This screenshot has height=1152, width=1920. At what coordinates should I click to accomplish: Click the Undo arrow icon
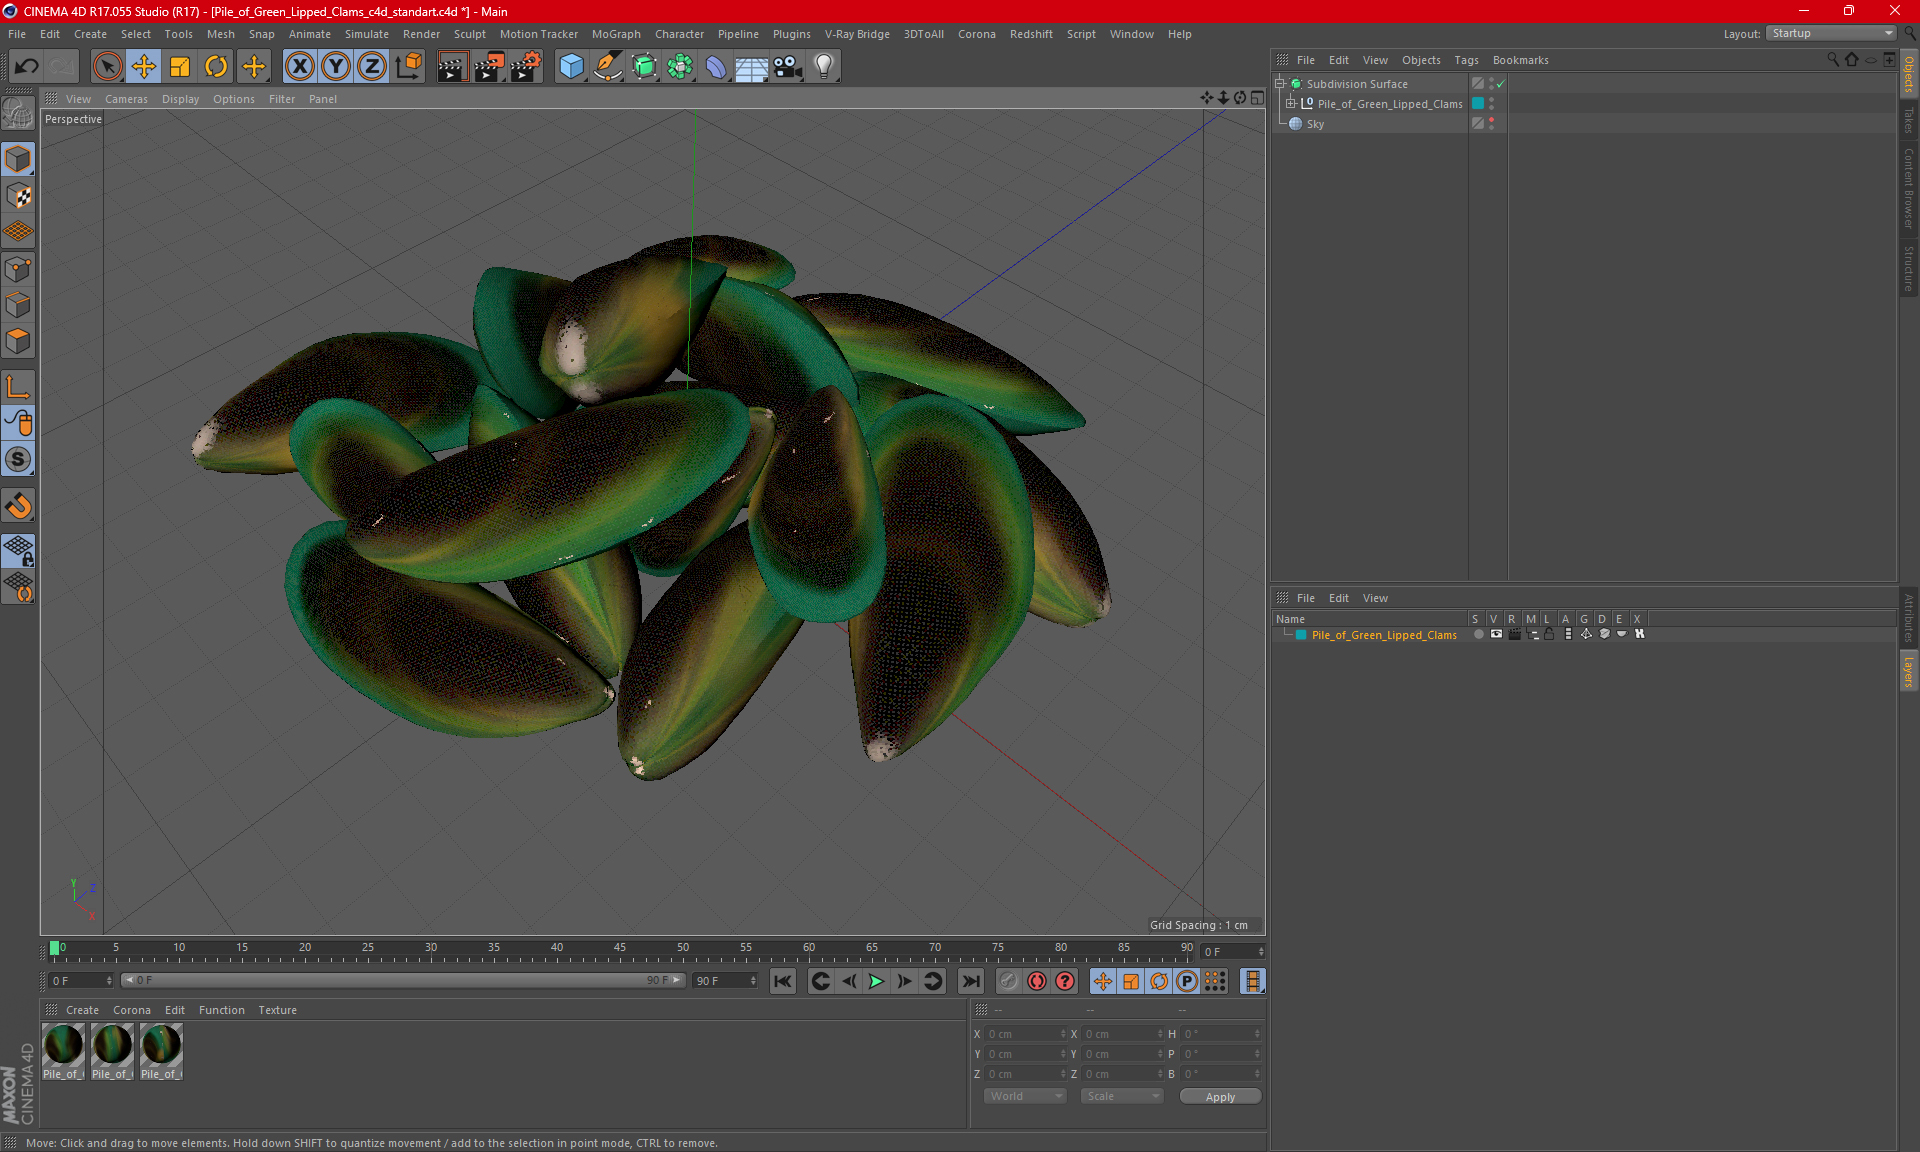27,67
